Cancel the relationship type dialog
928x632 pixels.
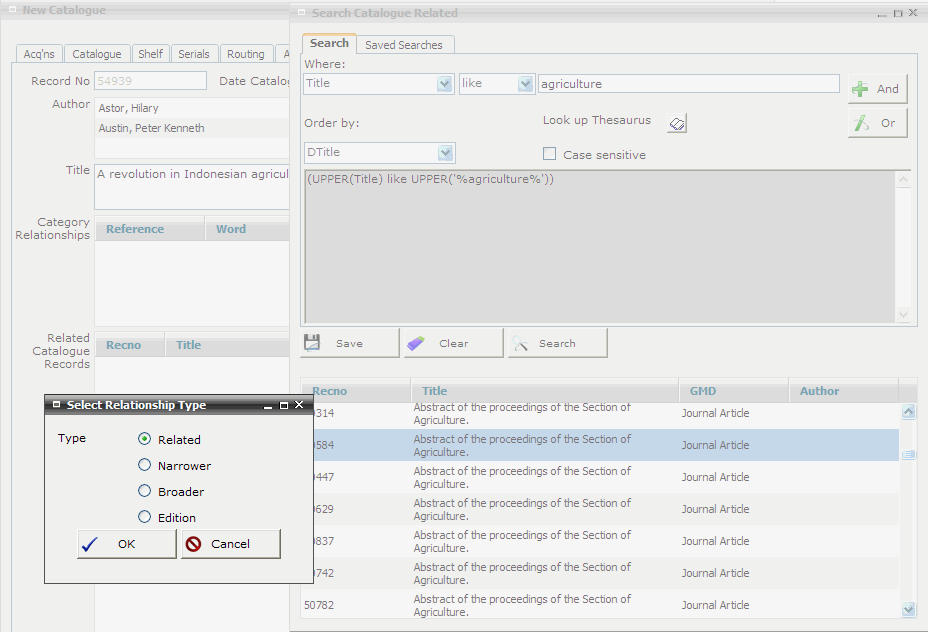(230, 544)
